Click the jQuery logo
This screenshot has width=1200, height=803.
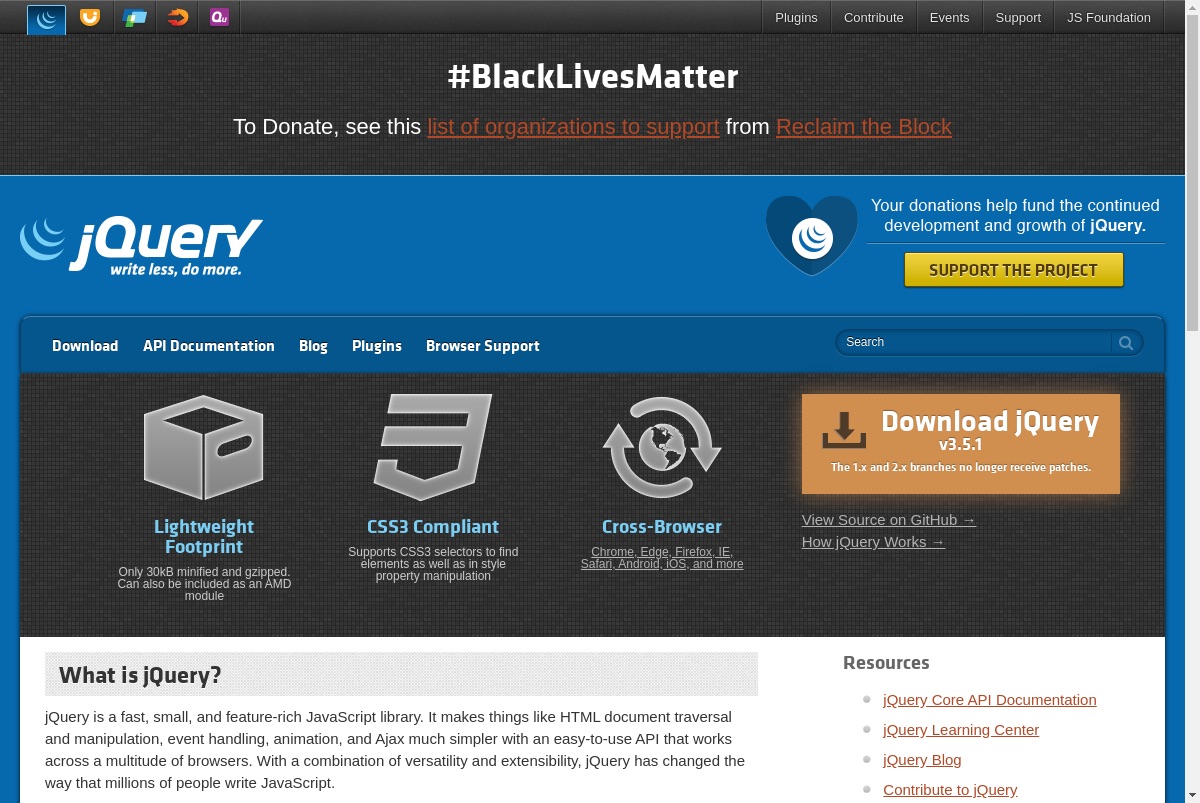click(x=141, y=246)
